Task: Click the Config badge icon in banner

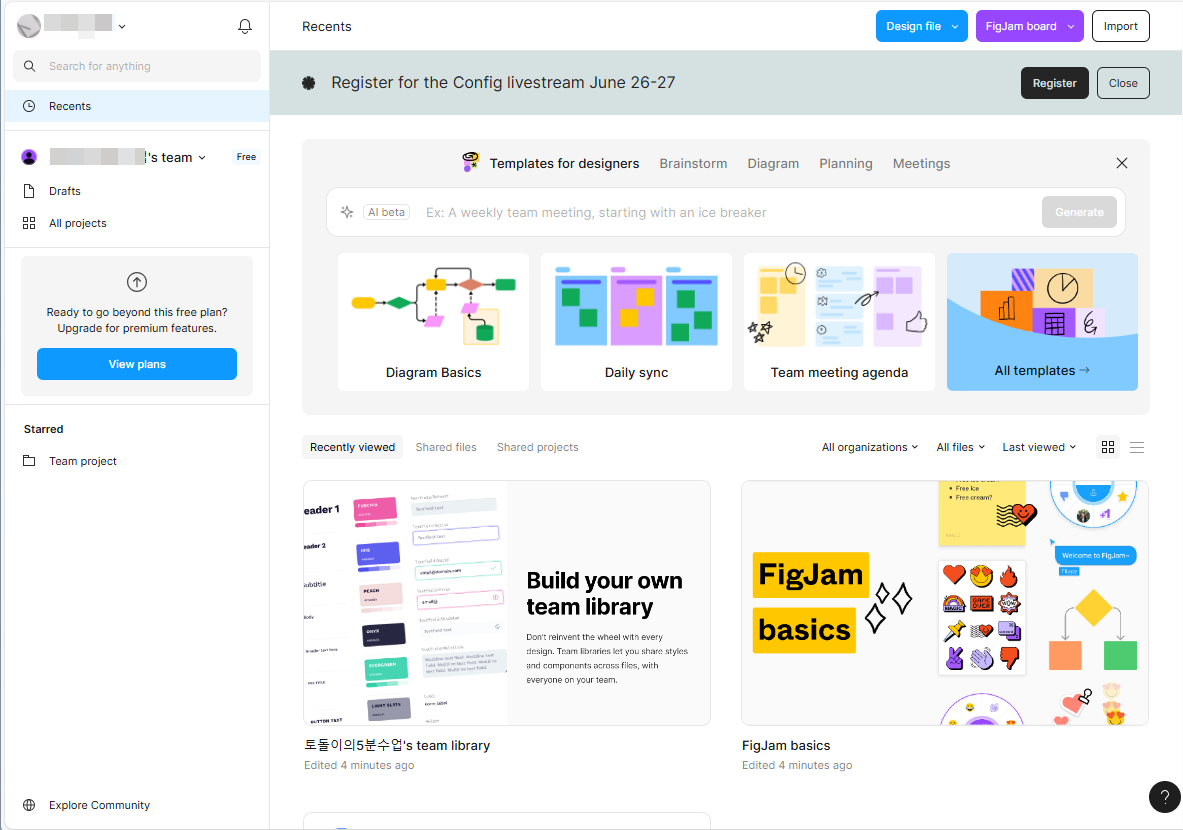Action: pyautogui.click(x=309, y=83)
